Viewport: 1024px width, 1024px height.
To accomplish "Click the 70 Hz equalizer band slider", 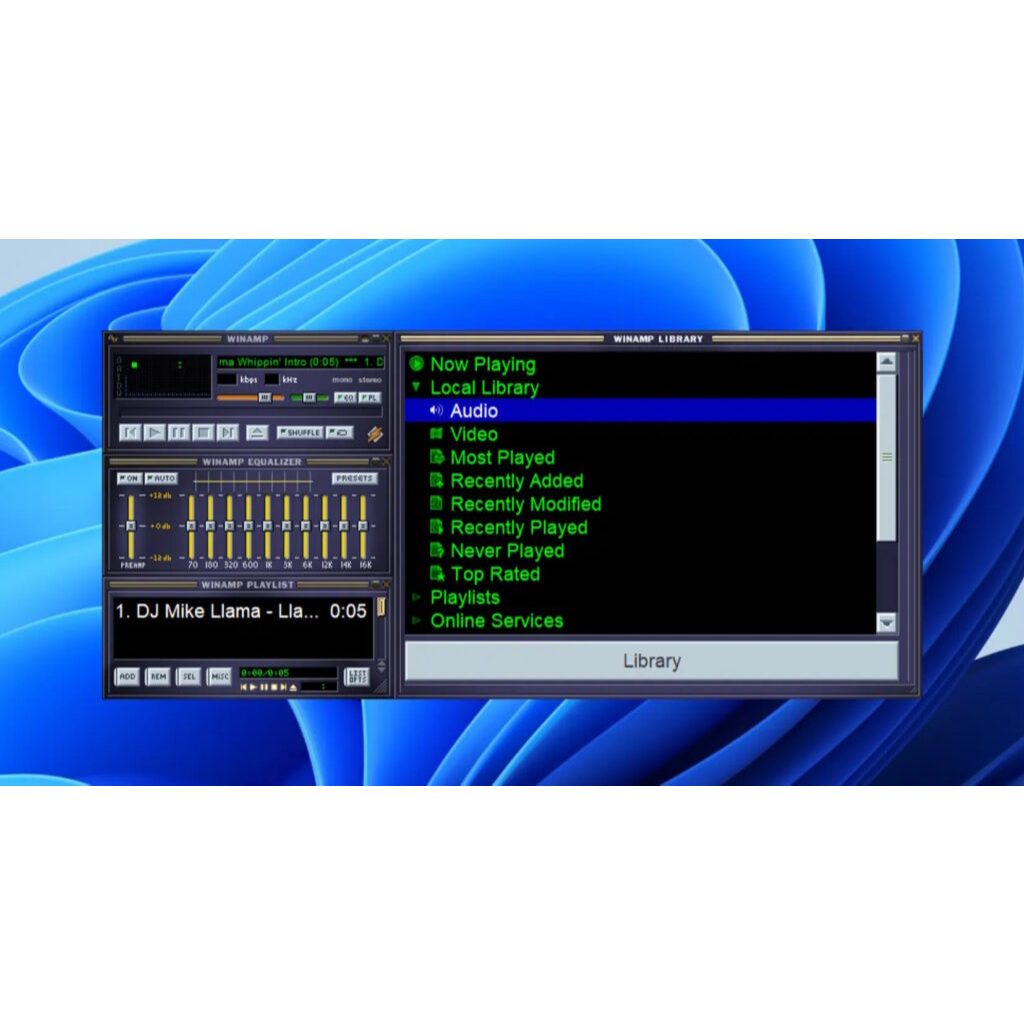I will coord(191,526).
